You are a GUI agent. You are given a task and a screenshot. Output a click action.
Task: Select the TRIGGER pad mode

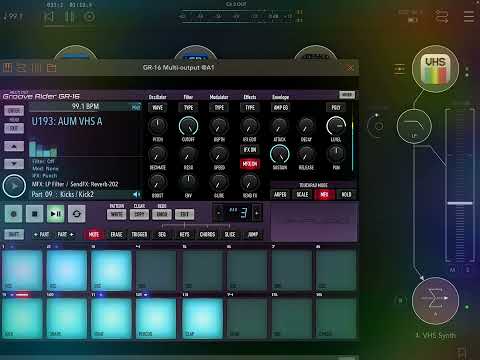click(139, 235)
